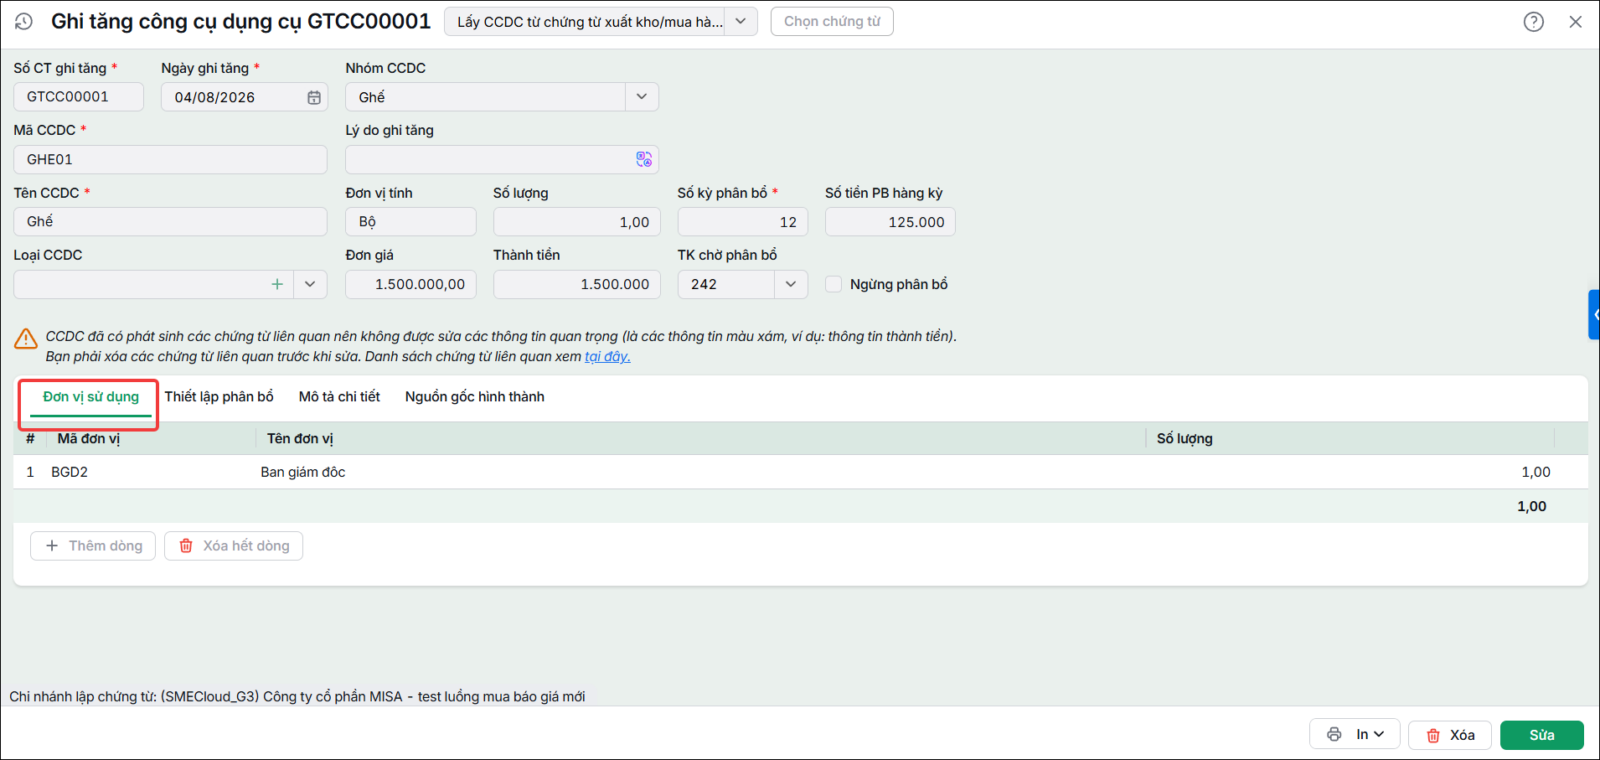1600x760 pixels.
Task: Click the Thêm dòng button
Action: click(x=93, y=546)
